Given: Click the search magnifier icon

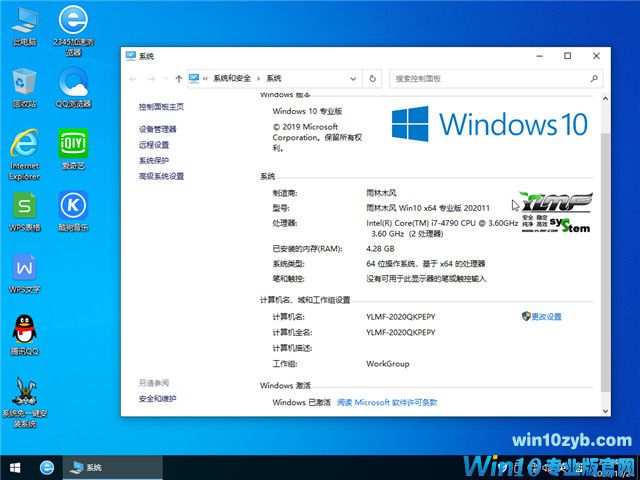Looking at the screenshot, I should [594, 78].
